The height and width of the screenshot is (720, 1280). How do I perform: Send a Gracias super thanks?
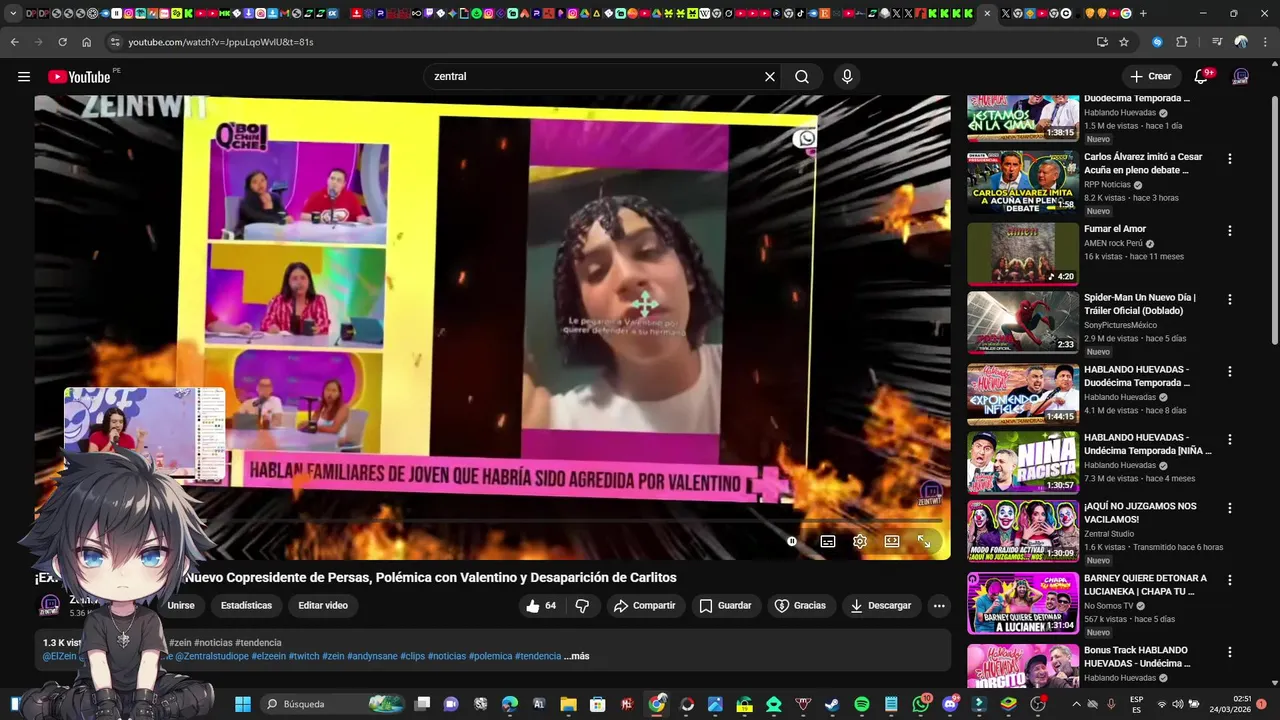(x=800, y=605)
